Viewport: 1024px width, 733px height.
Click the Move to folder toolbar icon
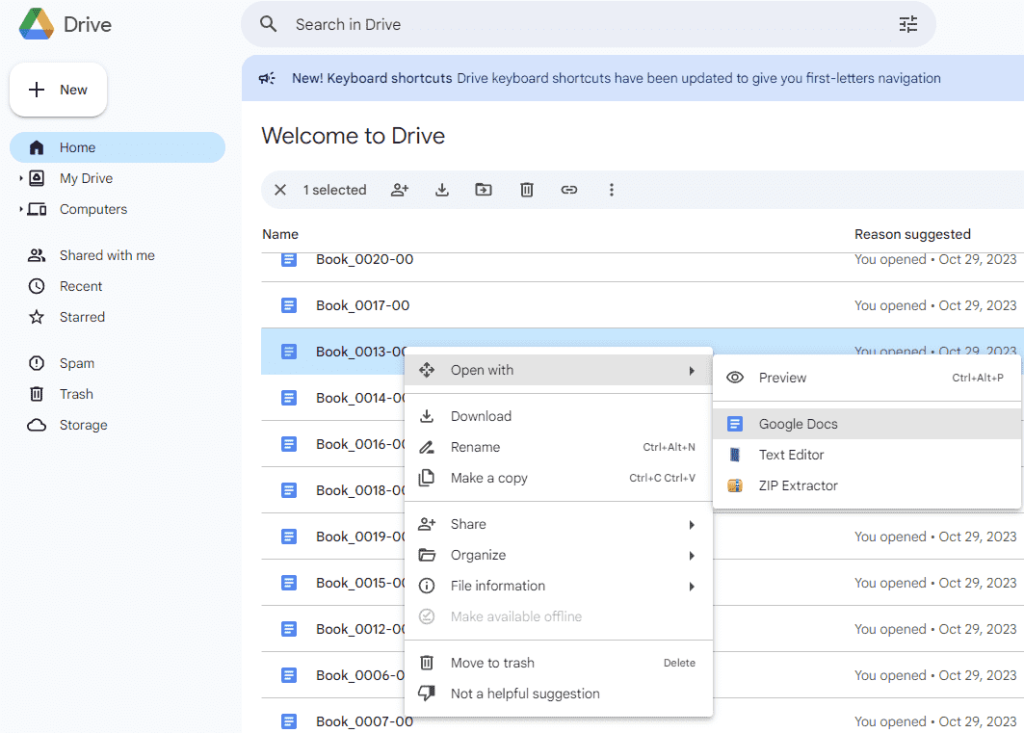click(x=483, y=190)
